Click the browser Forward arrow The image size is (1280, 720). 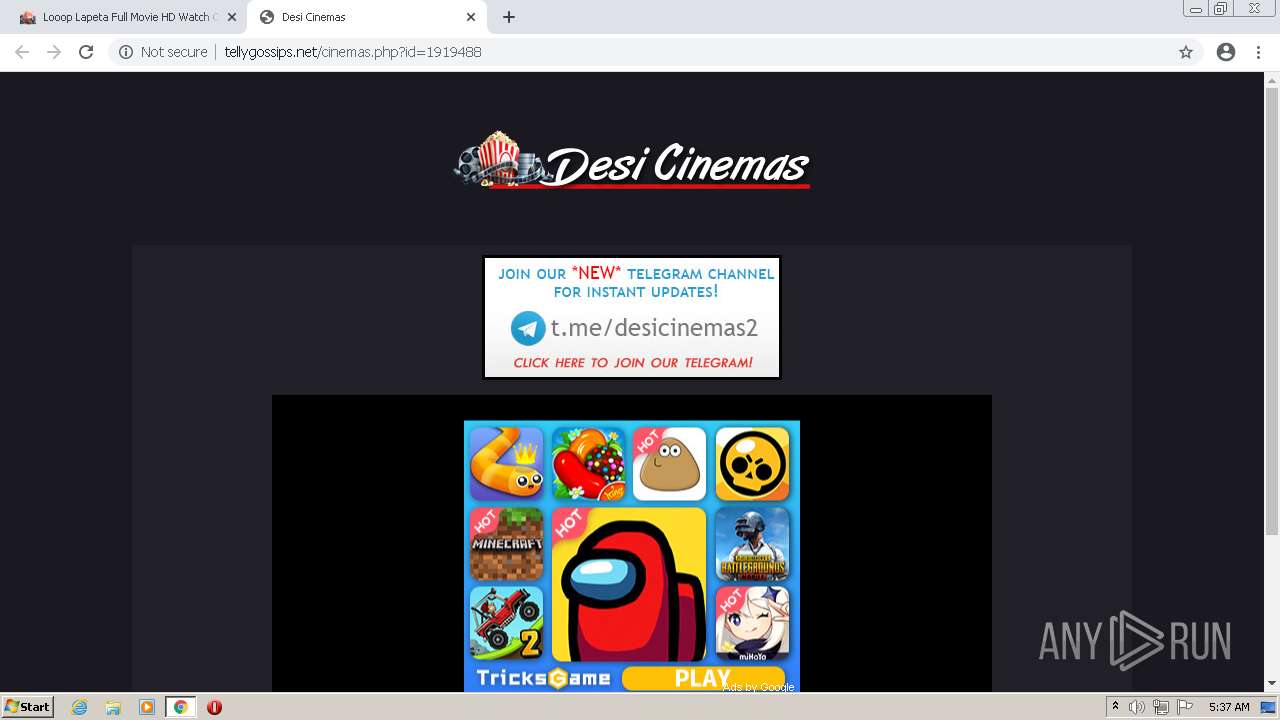click(x=54, y=52)
